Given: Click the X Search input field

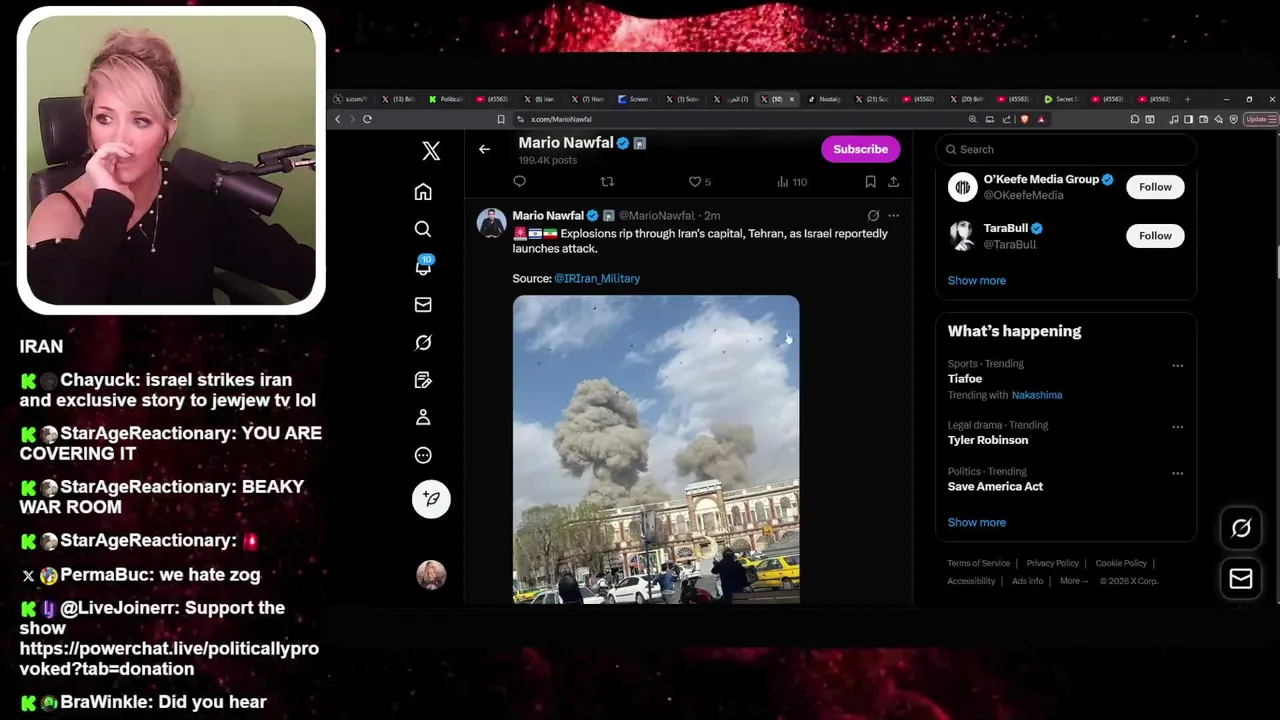Looking at the screenshot, I should [1066, 149].
